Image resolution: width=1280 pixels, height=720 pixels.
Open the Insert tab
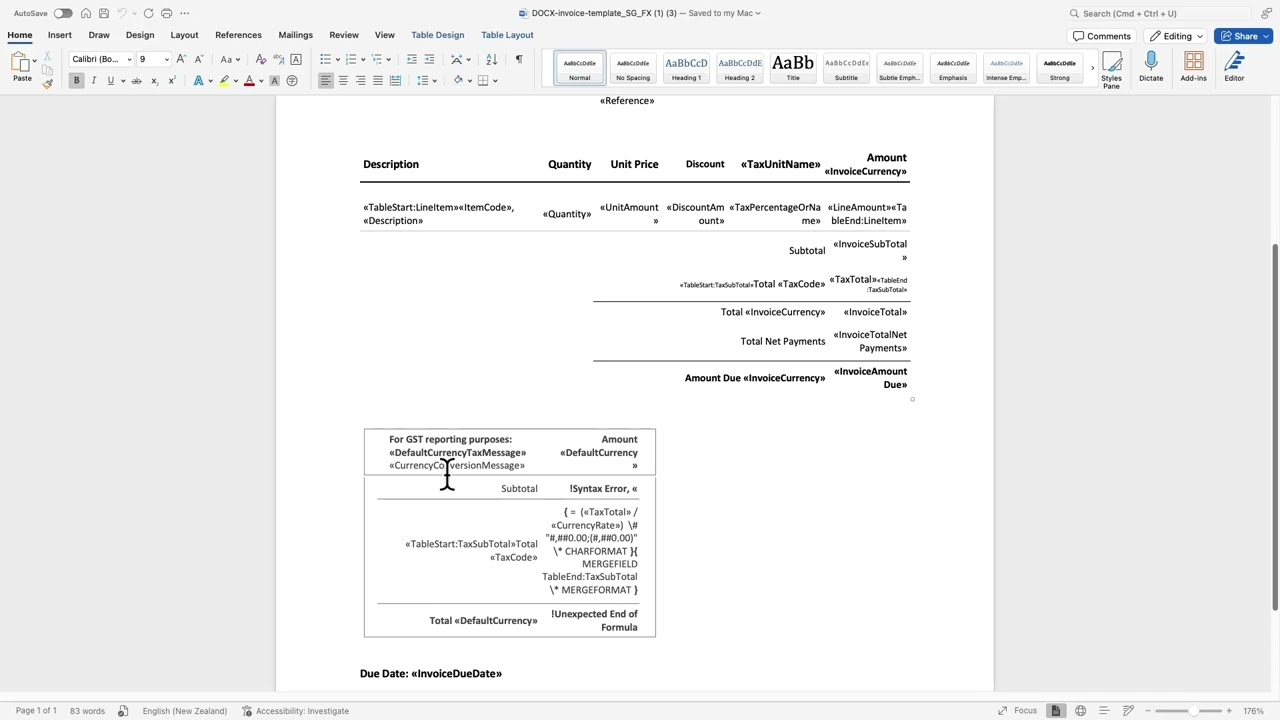pos(59,35)
